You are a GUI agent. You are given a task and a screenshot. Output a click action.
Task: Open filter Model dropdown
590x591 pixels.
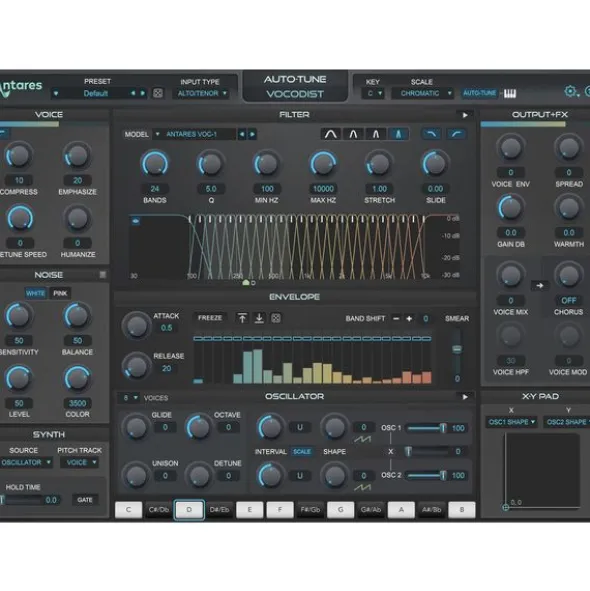pyautogui.click(x=194, y=134)
